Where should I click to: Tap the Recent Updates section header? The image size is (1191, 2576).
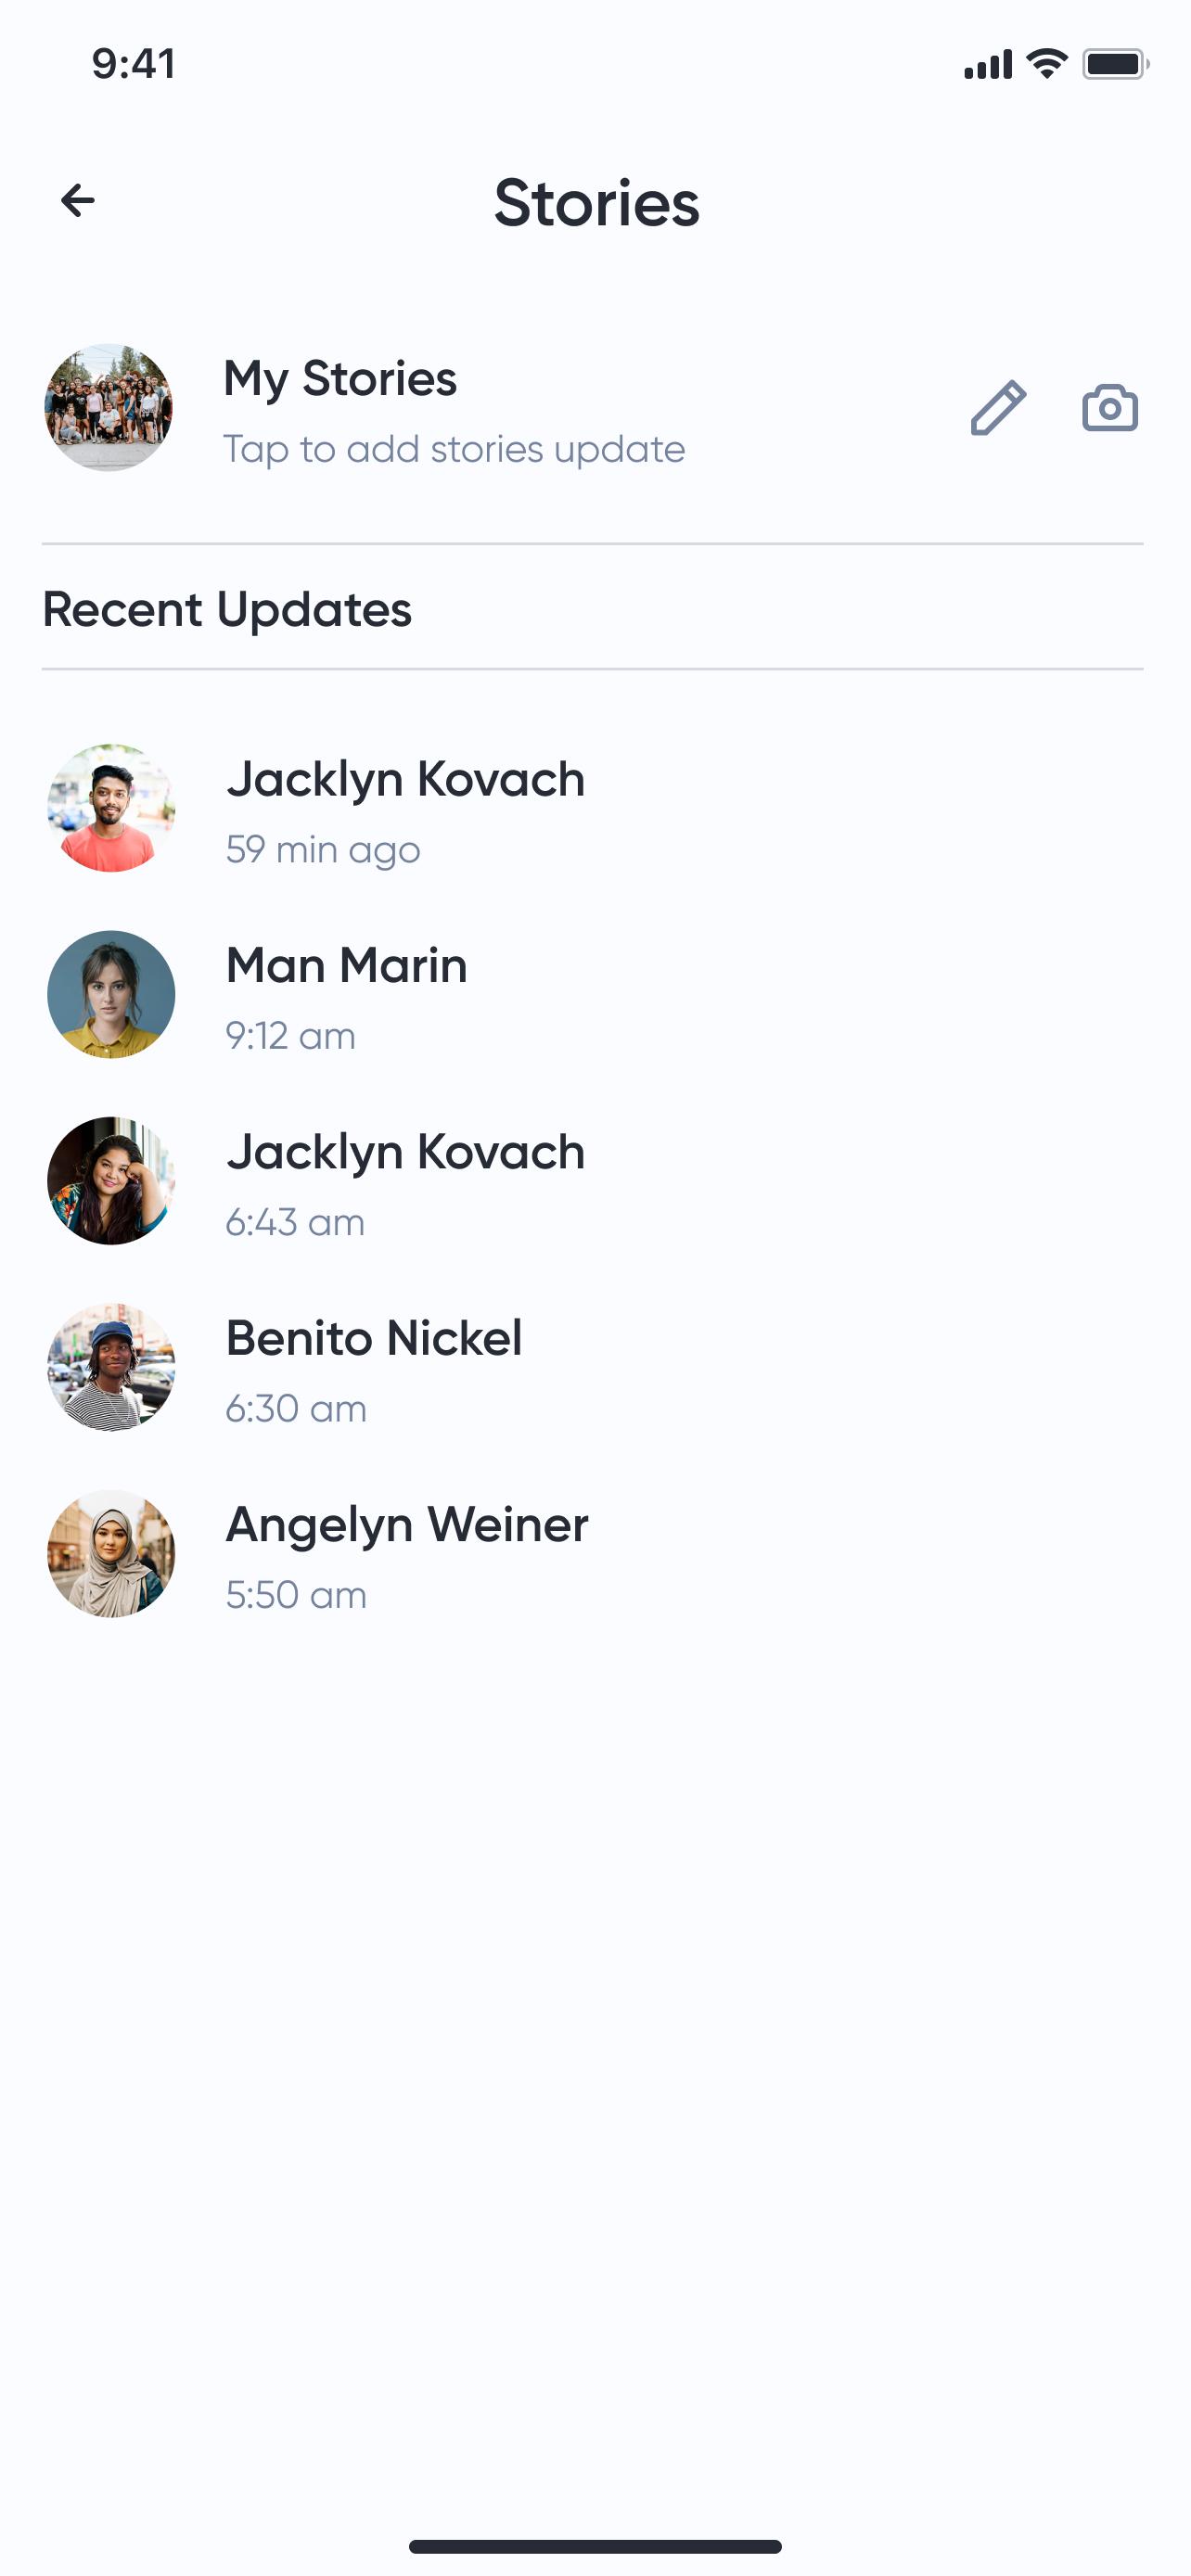point(227,609)
